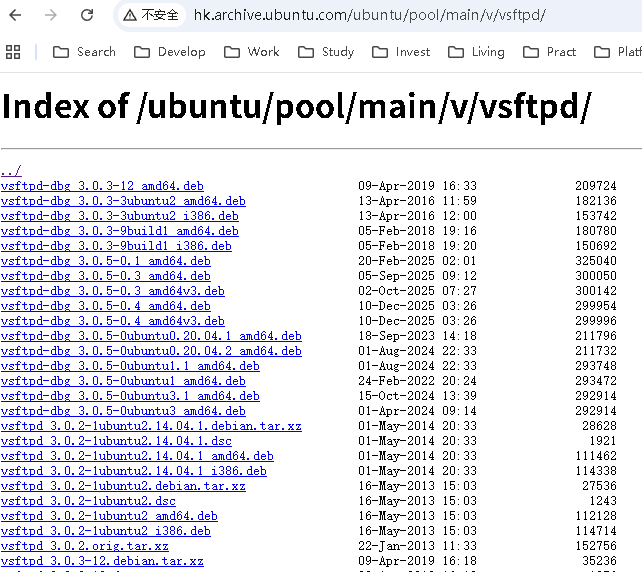The width and height of the screenshot is (642, 572).
Task: Download vsftpd-dbg_3.0.5-0.3_amd64v3.deb
Action: 113,291
